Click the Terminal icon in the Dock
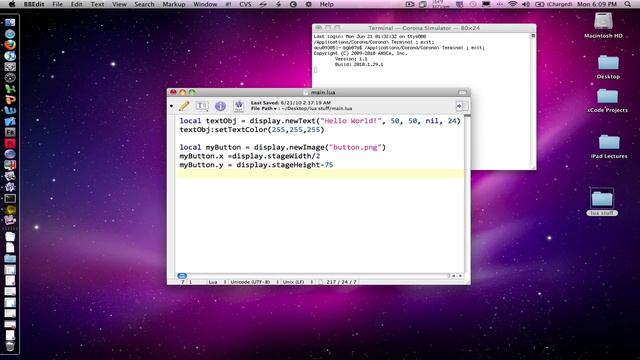Screen dimensions: 640x360 10,199
